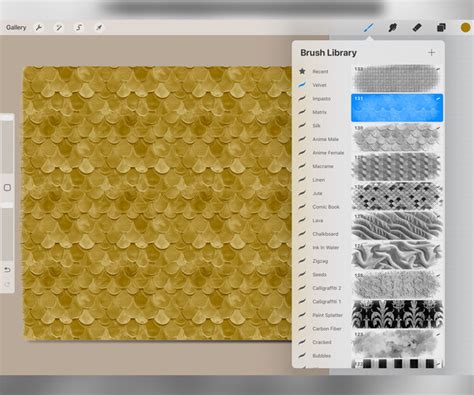Screen dimensions: 474x395
Task: Add a new brush with plus button
Action: point(431,53)
